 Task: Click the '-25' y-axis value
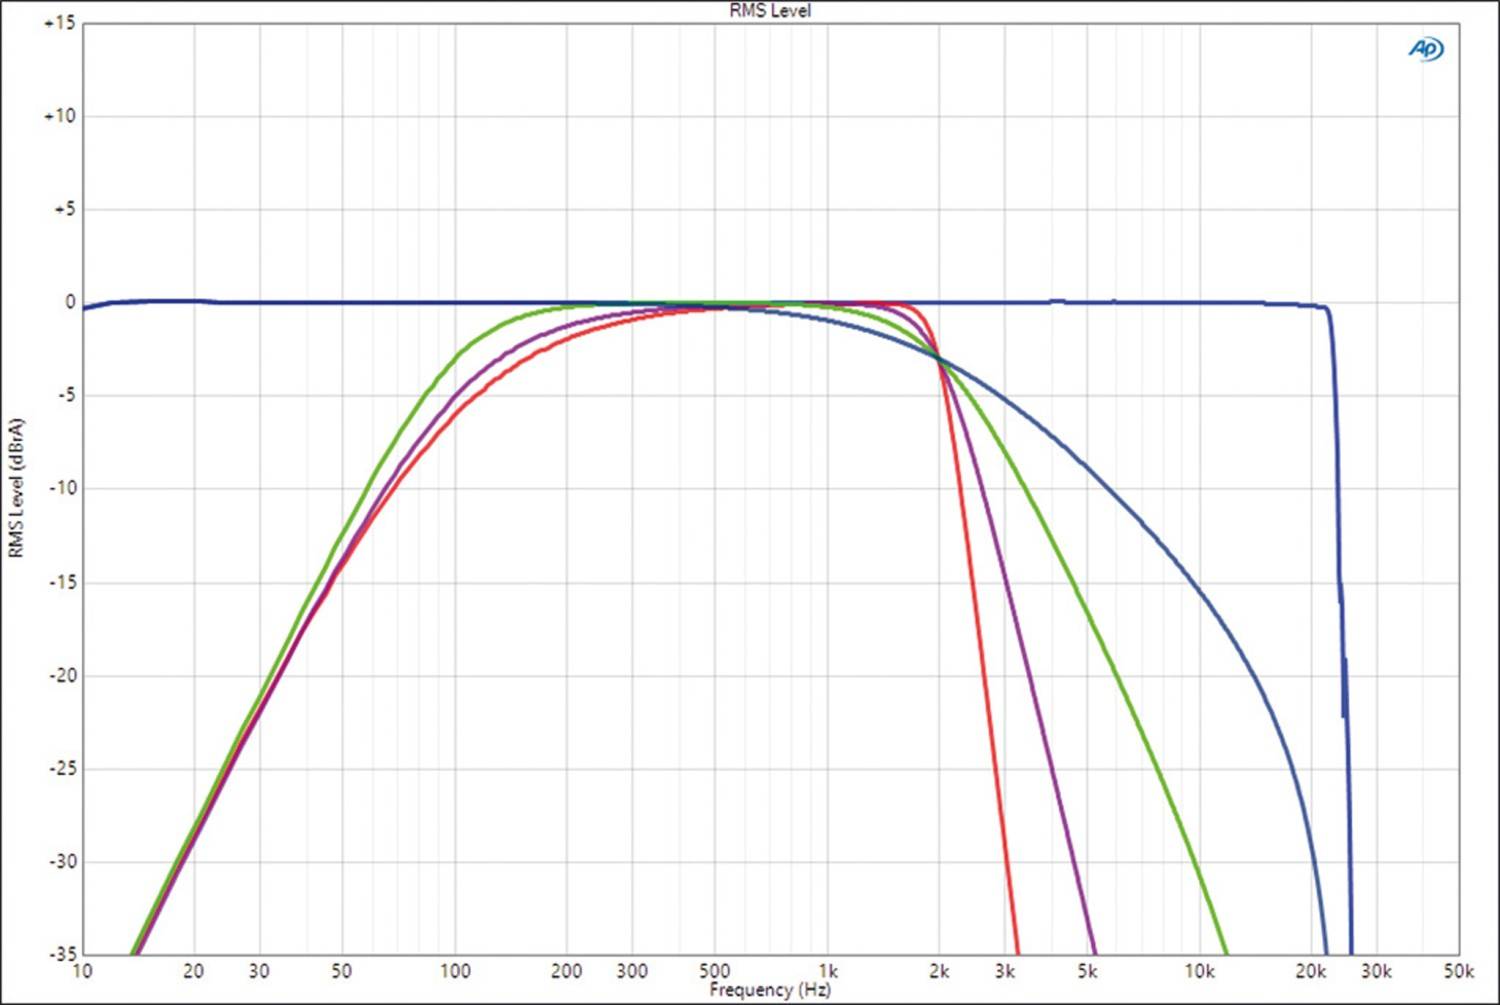point(62,768)
